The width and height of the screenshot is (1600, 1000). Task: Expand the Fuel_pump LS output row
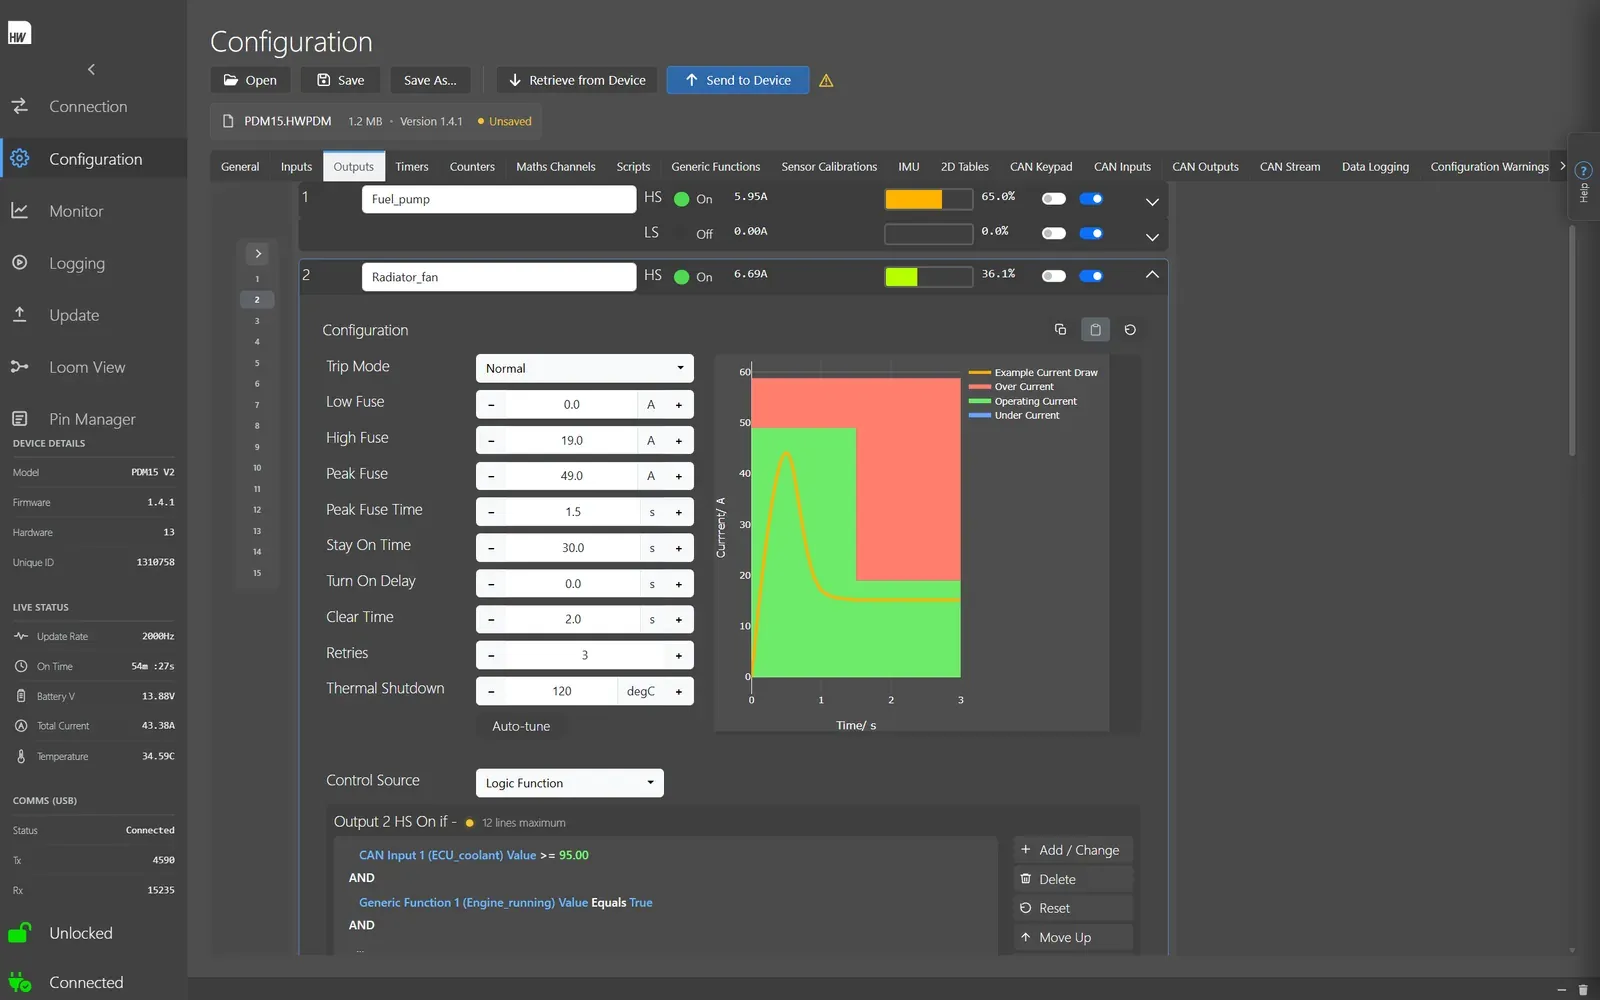click(x=1152, y=237)
